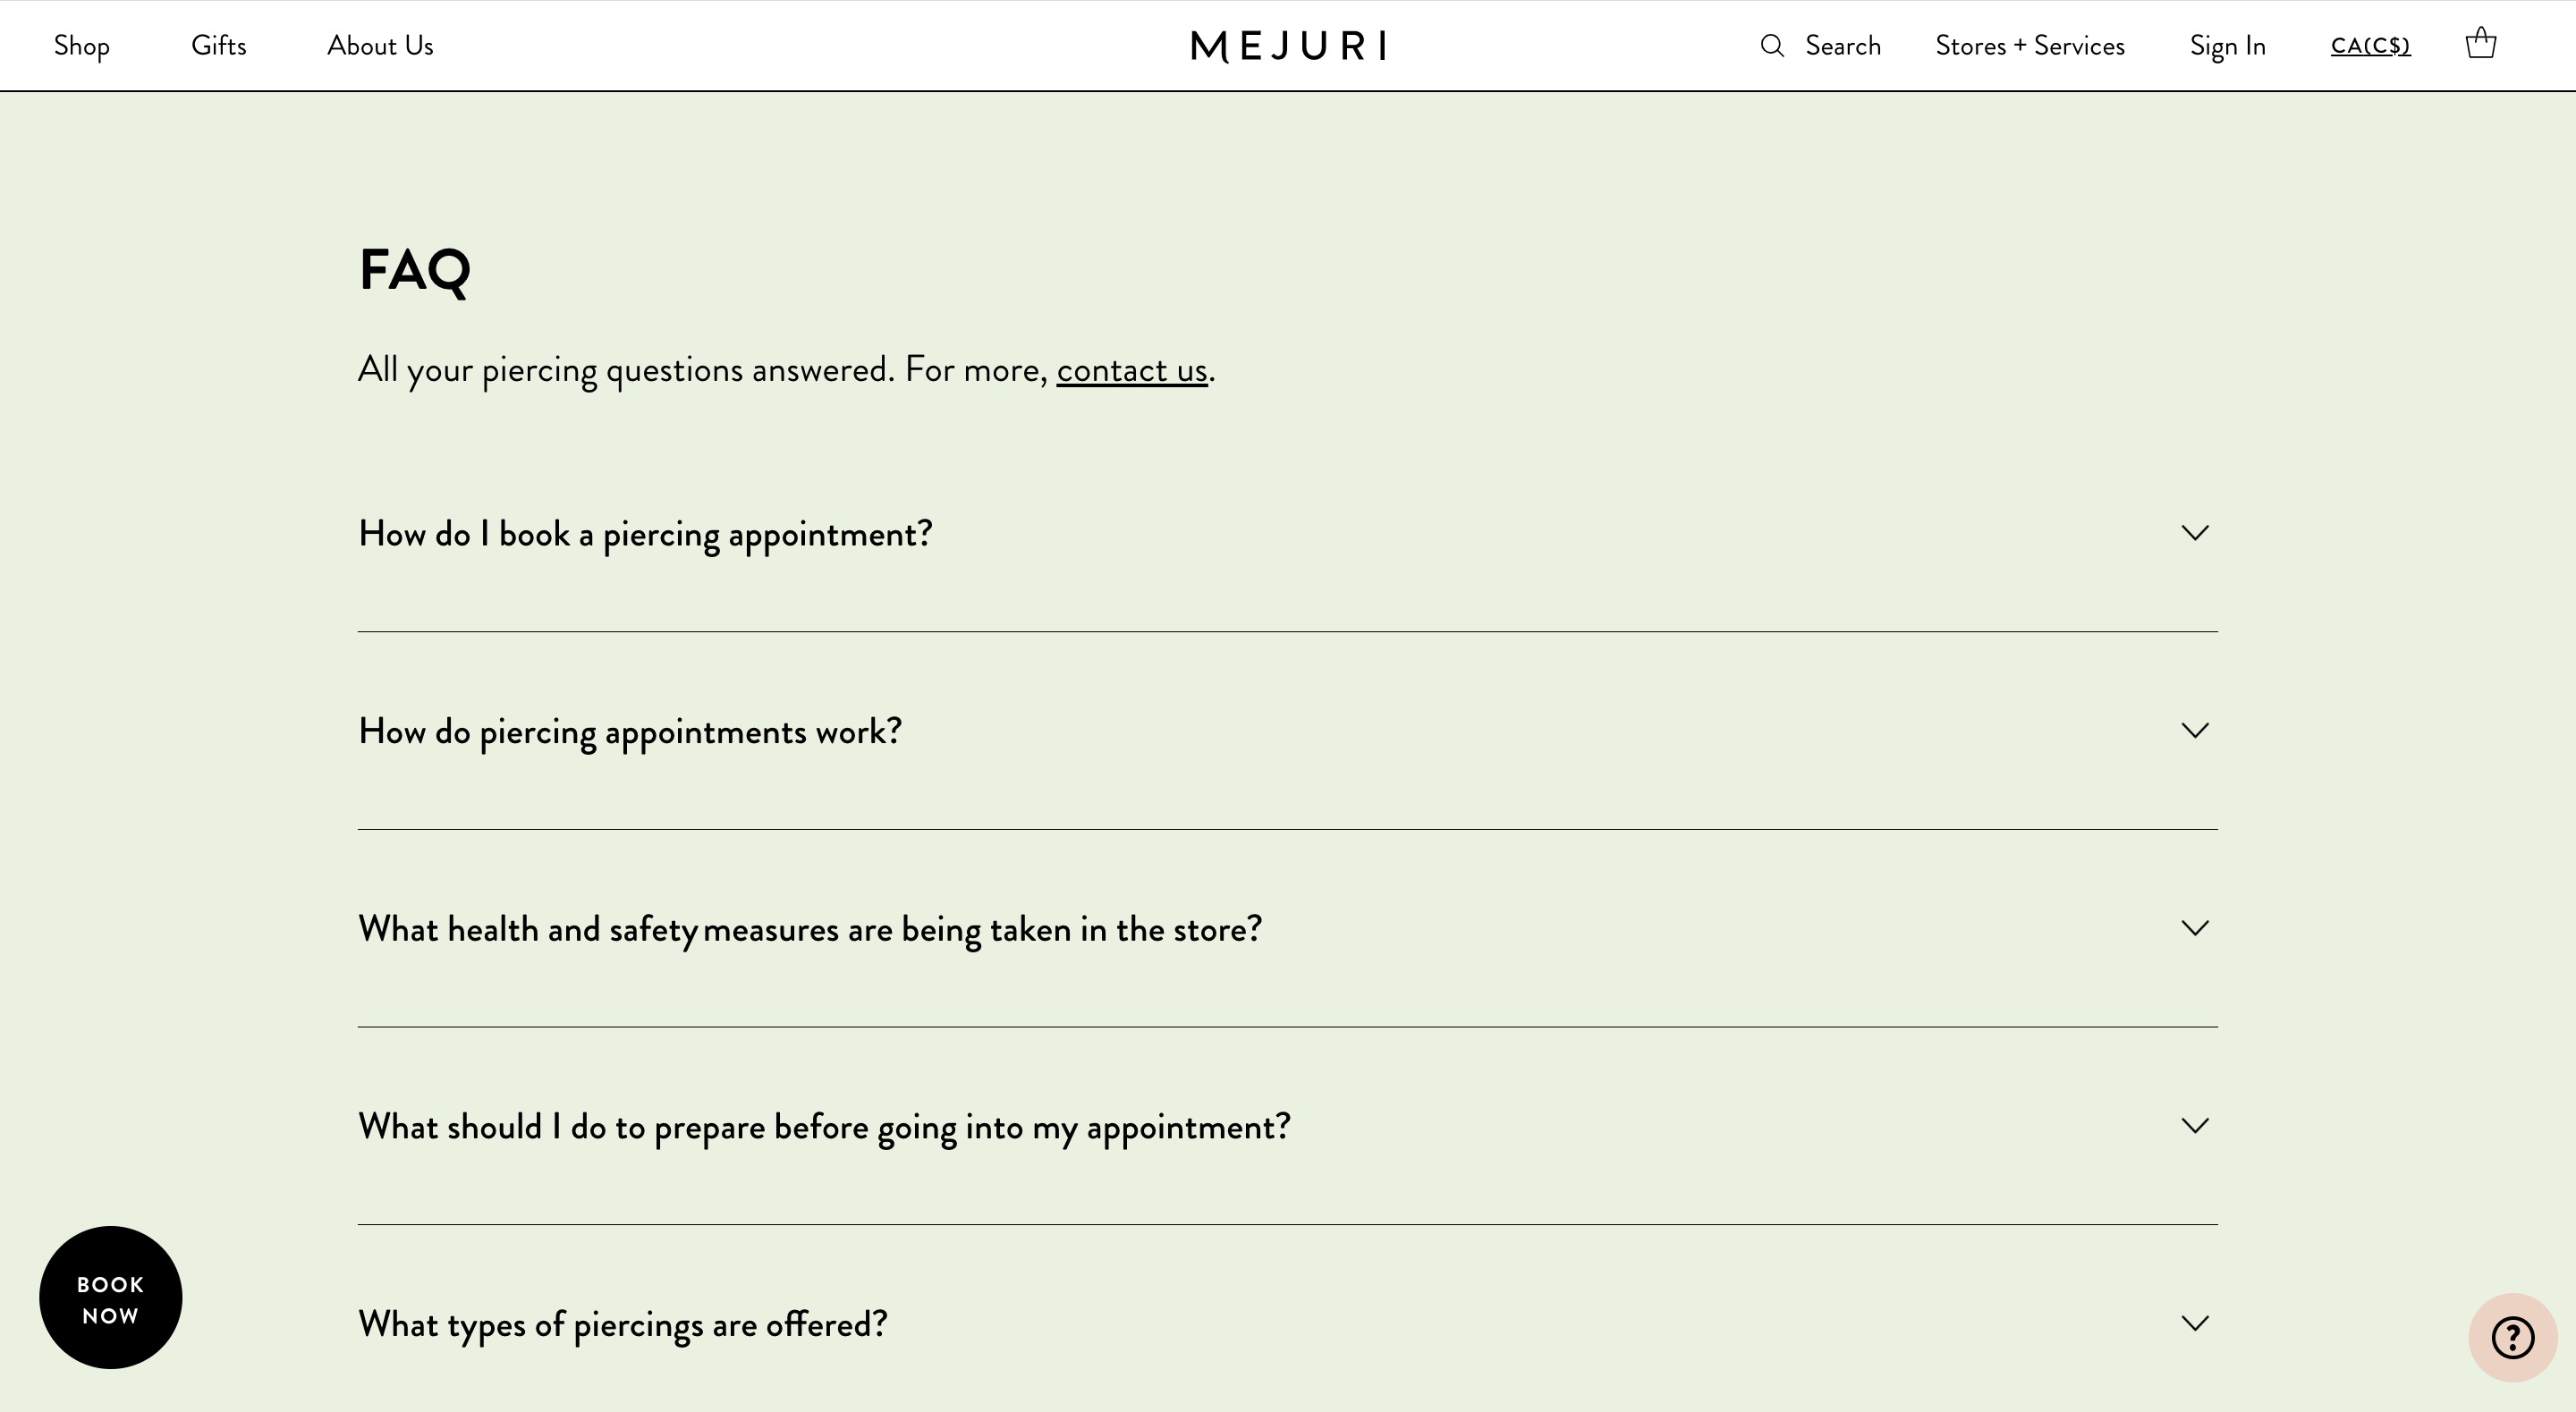Go to the Mejuri logo homepage

[x=1288, y=46]
